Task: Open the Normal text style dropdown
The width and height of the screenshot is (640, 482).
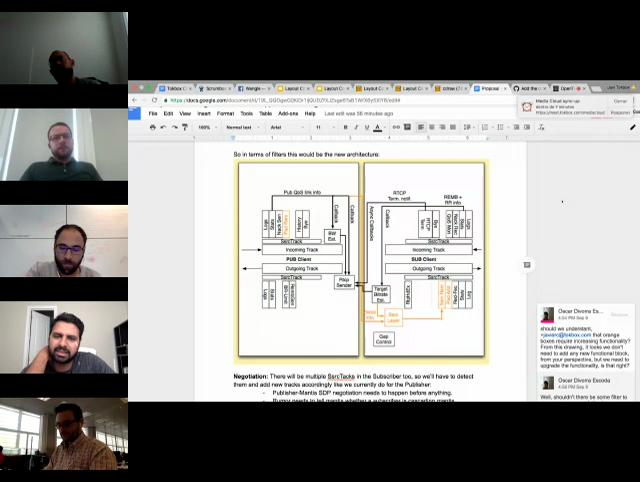Action: point(243,127)
